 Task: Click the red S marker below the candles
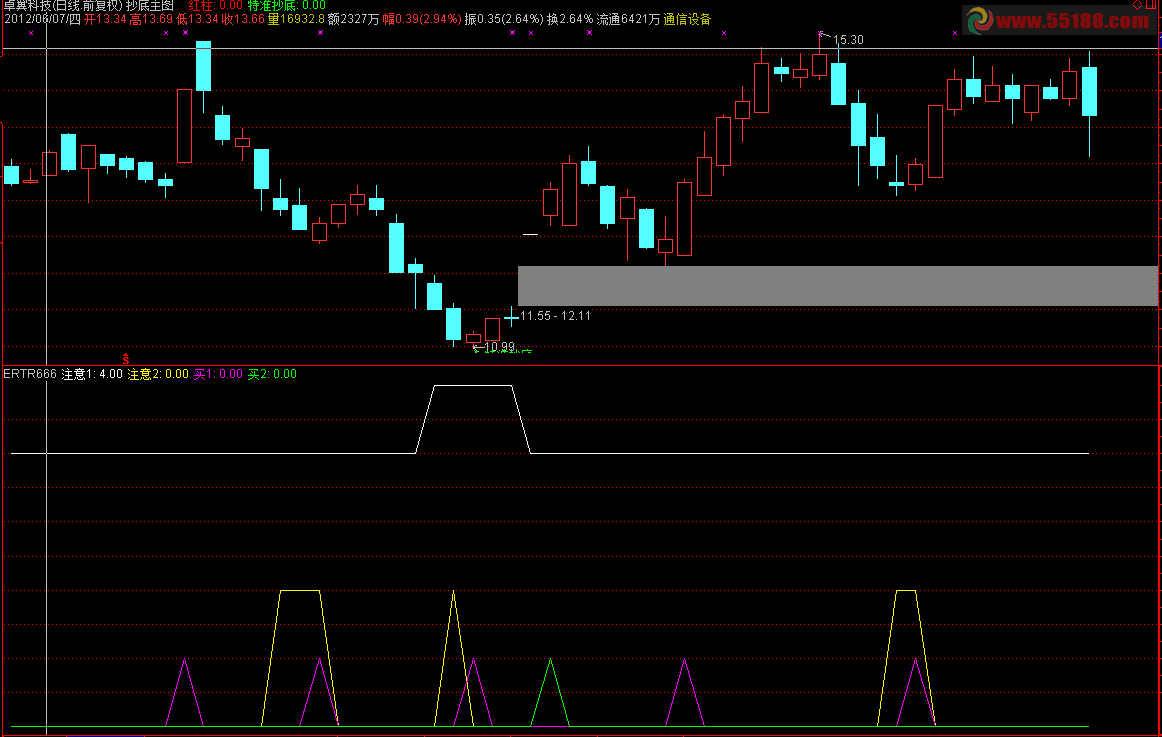coord(126,359)
